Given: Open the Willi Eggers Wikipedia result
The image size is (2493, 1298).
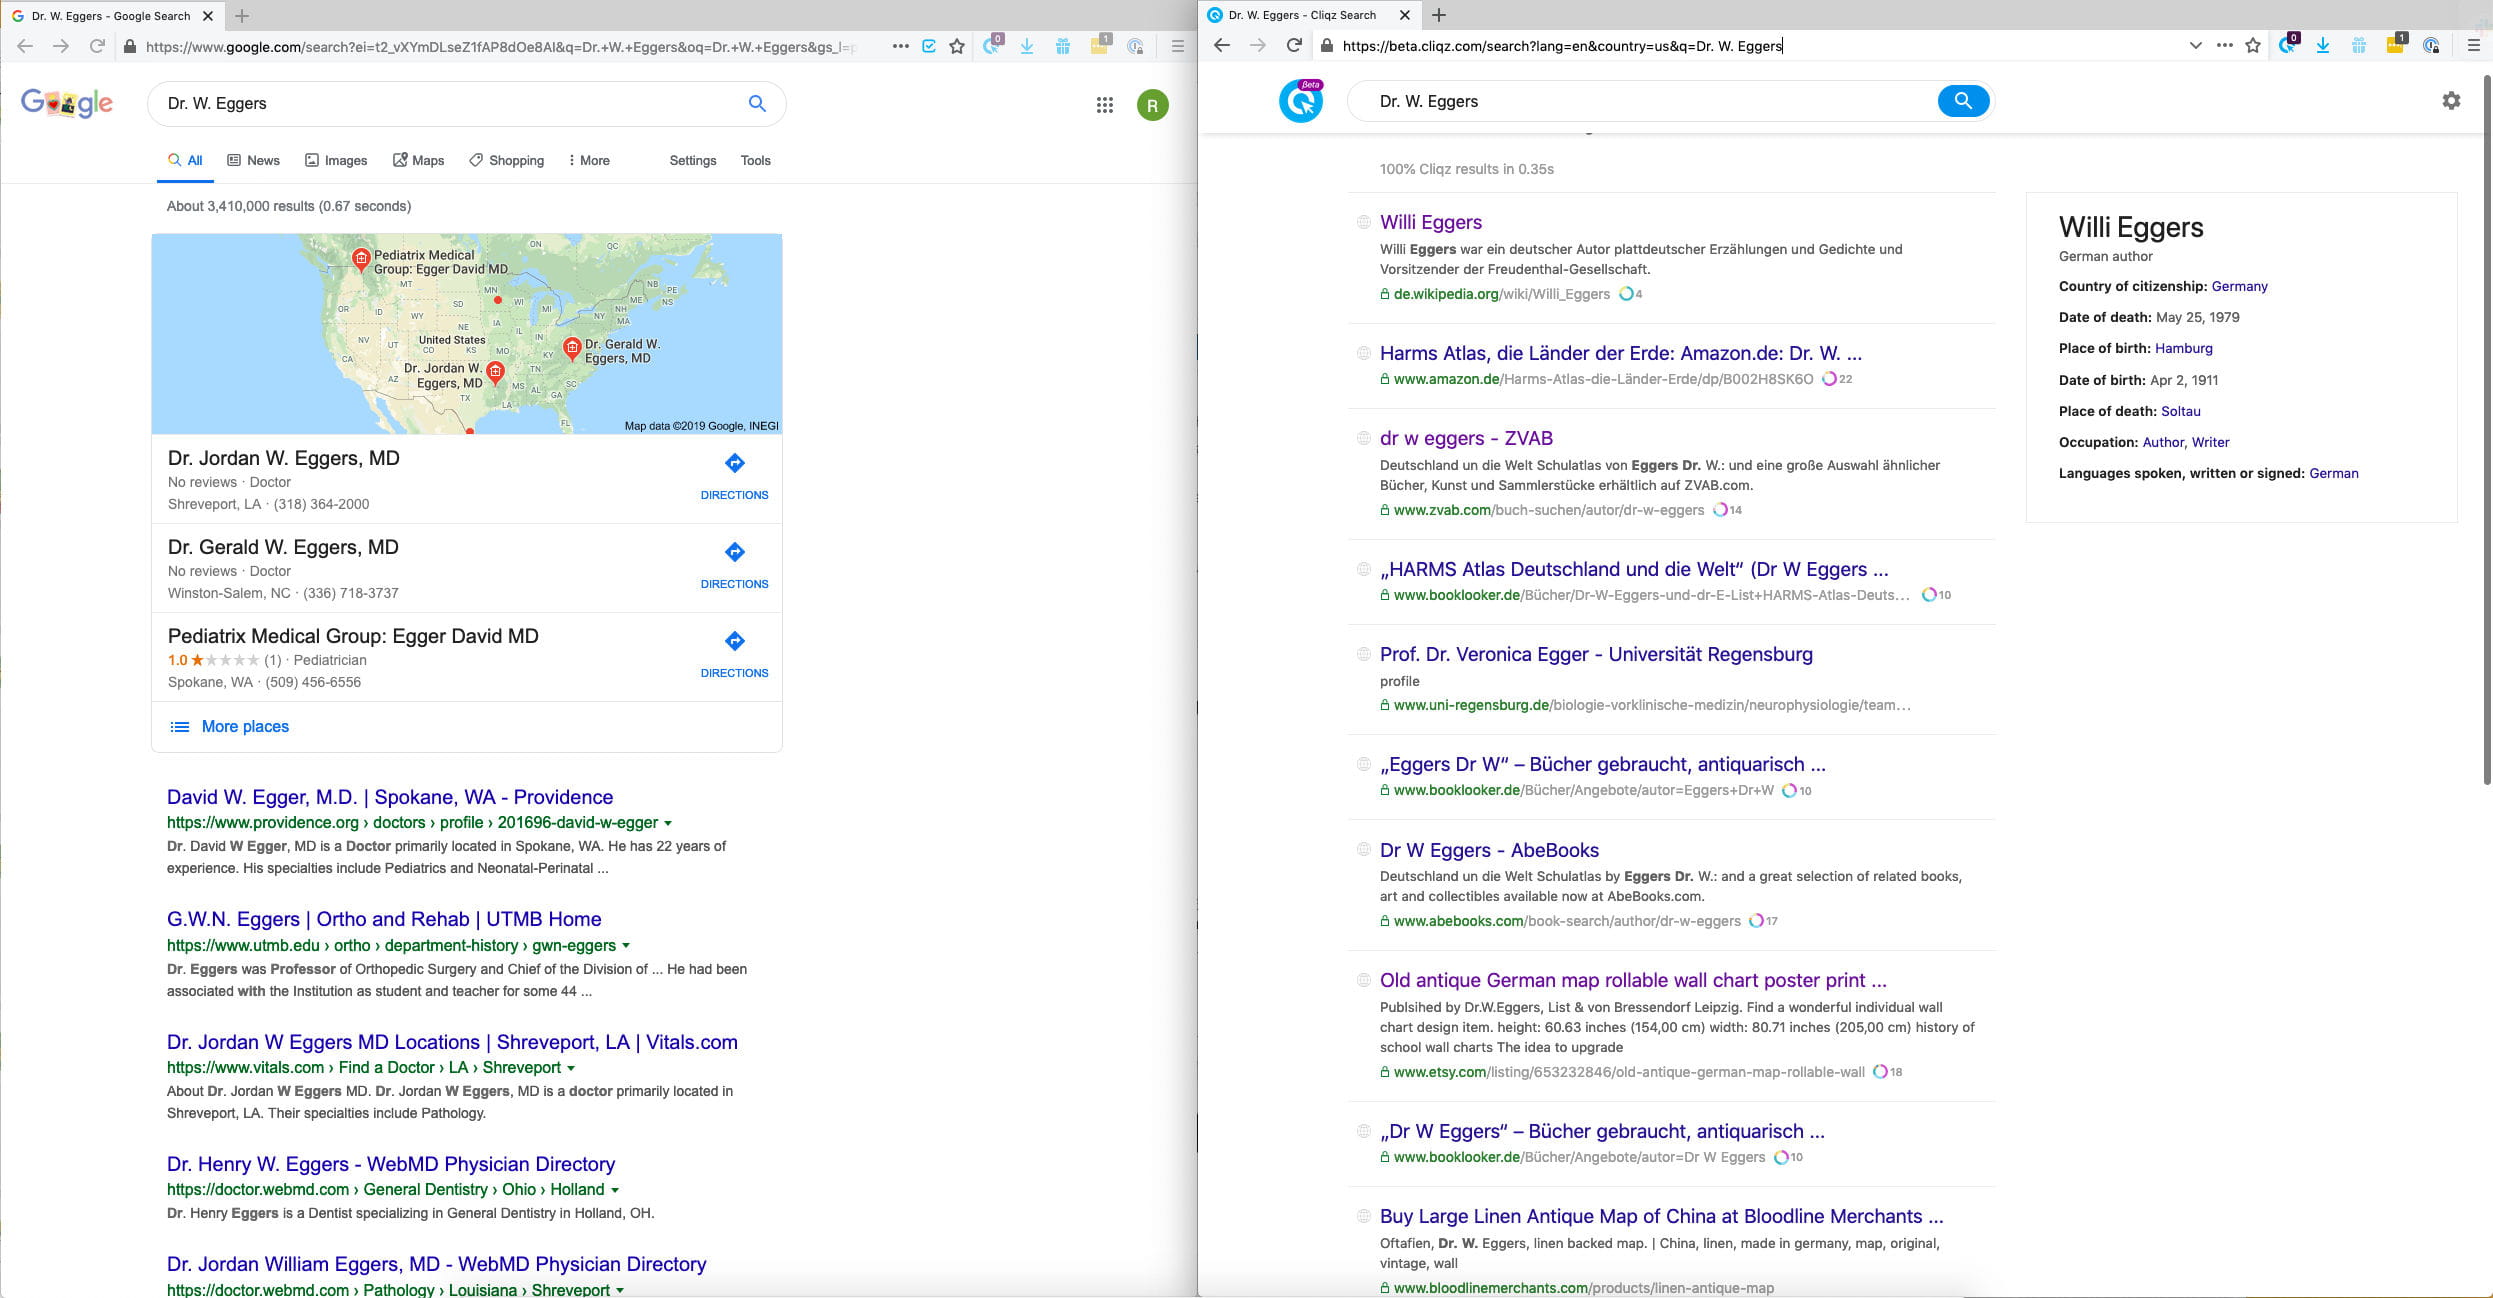Looking at the screenshot, I should pyautogui.click(x=1430, y=222).
